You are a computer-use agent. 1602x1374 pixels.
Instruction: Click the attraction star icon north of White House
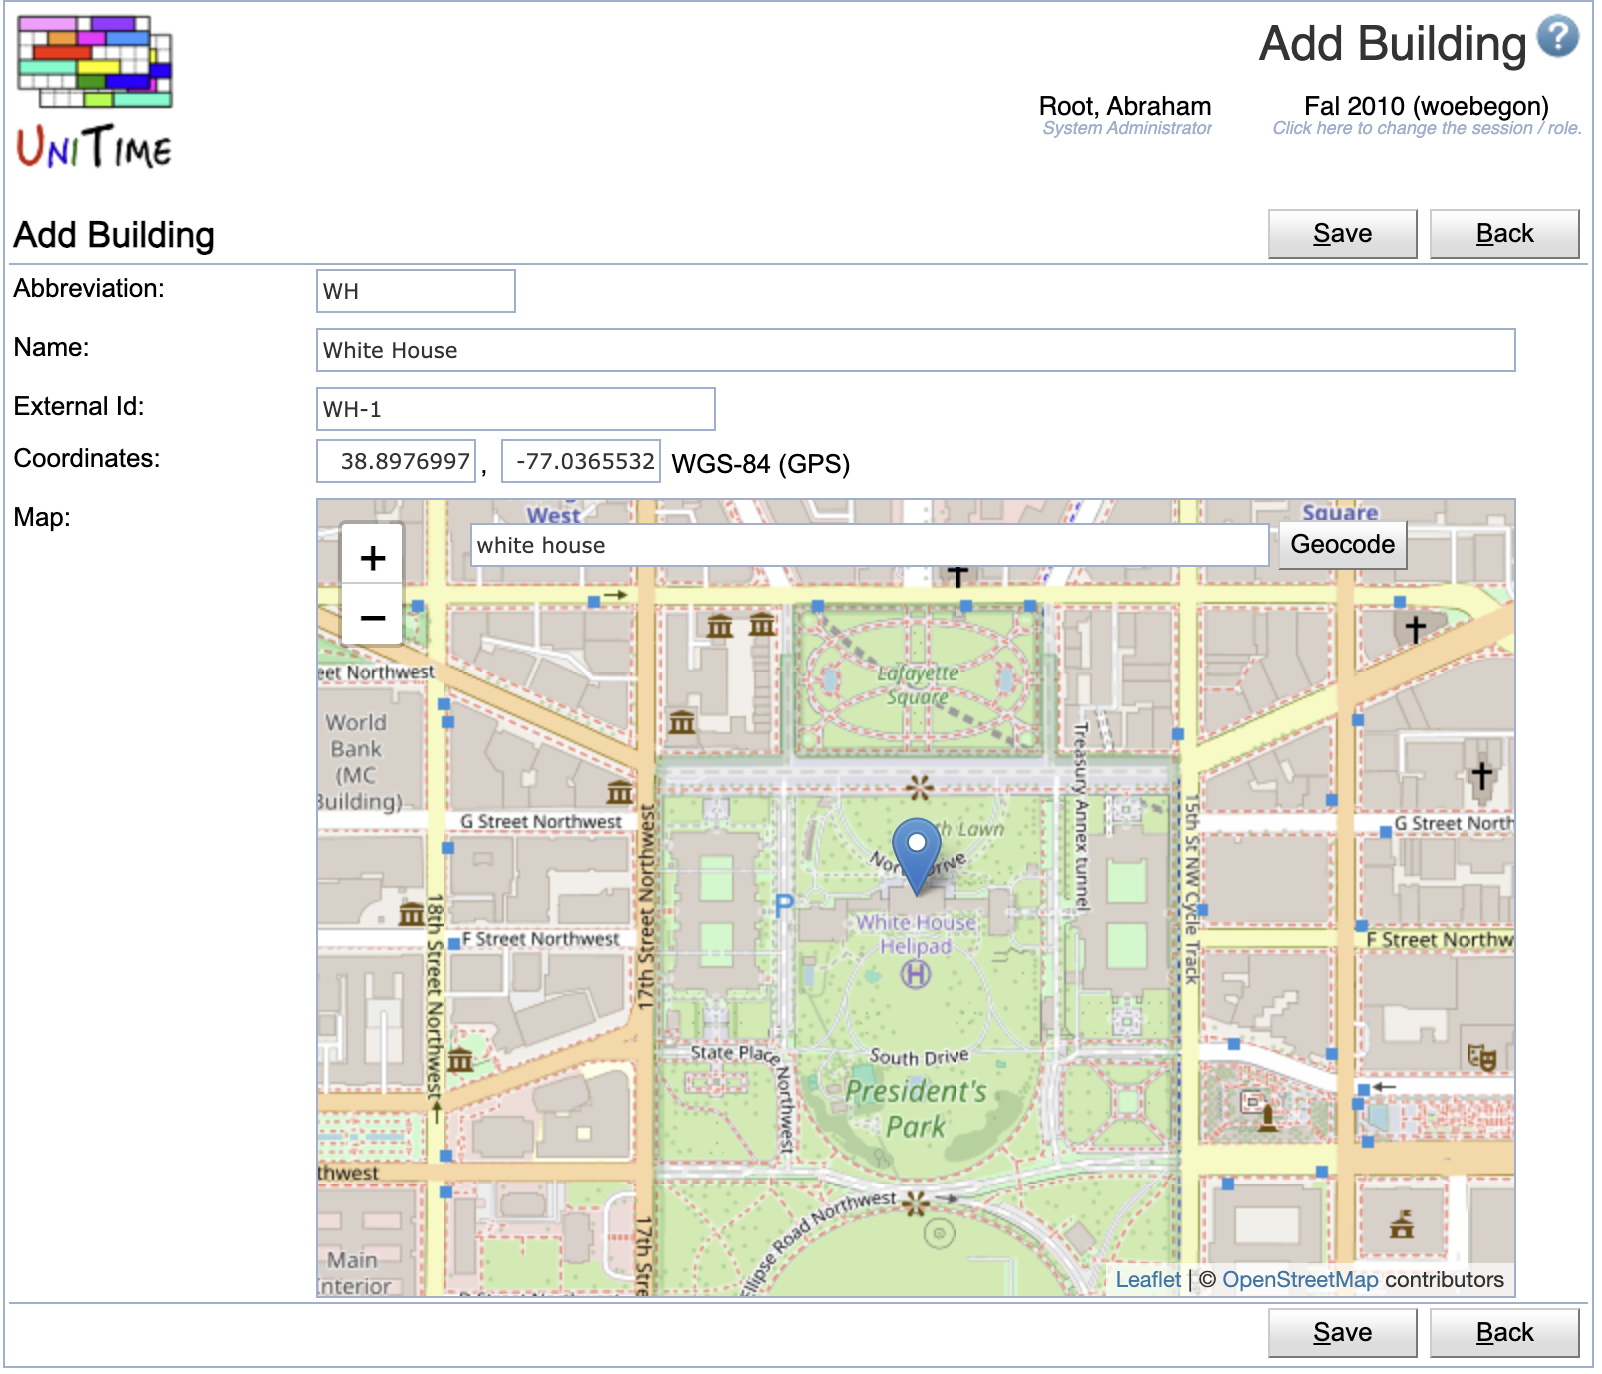click(x=920, y=787)
